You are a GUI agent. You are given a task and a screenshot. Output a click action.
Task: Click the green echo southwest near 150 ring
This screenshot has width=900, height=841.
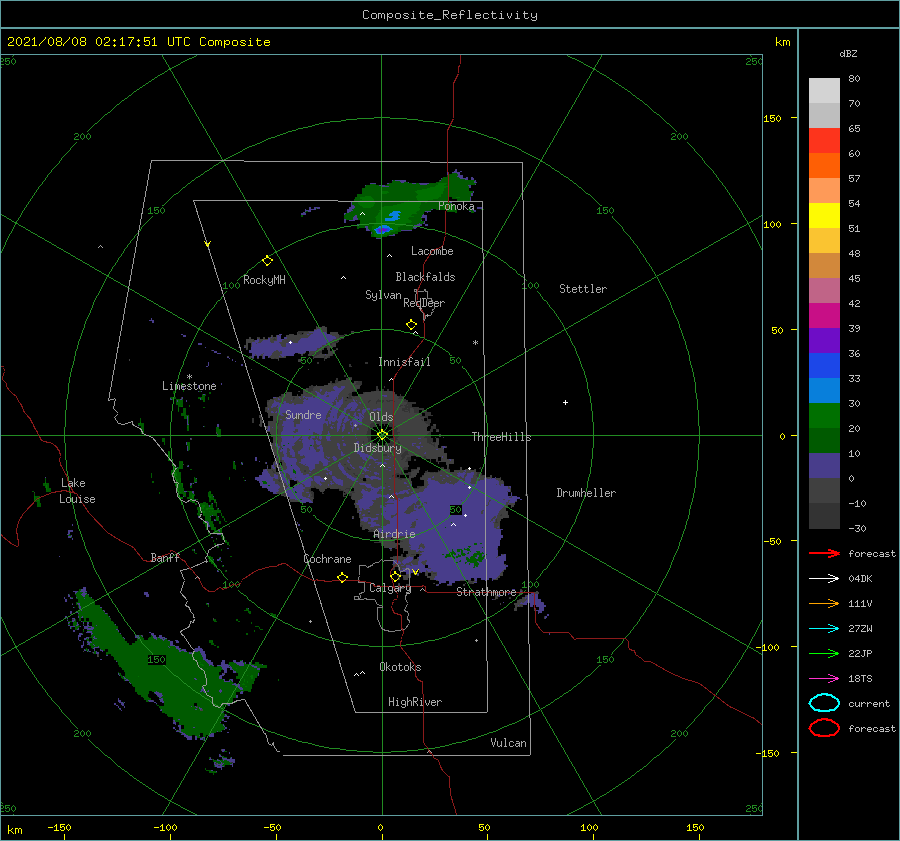166,672
